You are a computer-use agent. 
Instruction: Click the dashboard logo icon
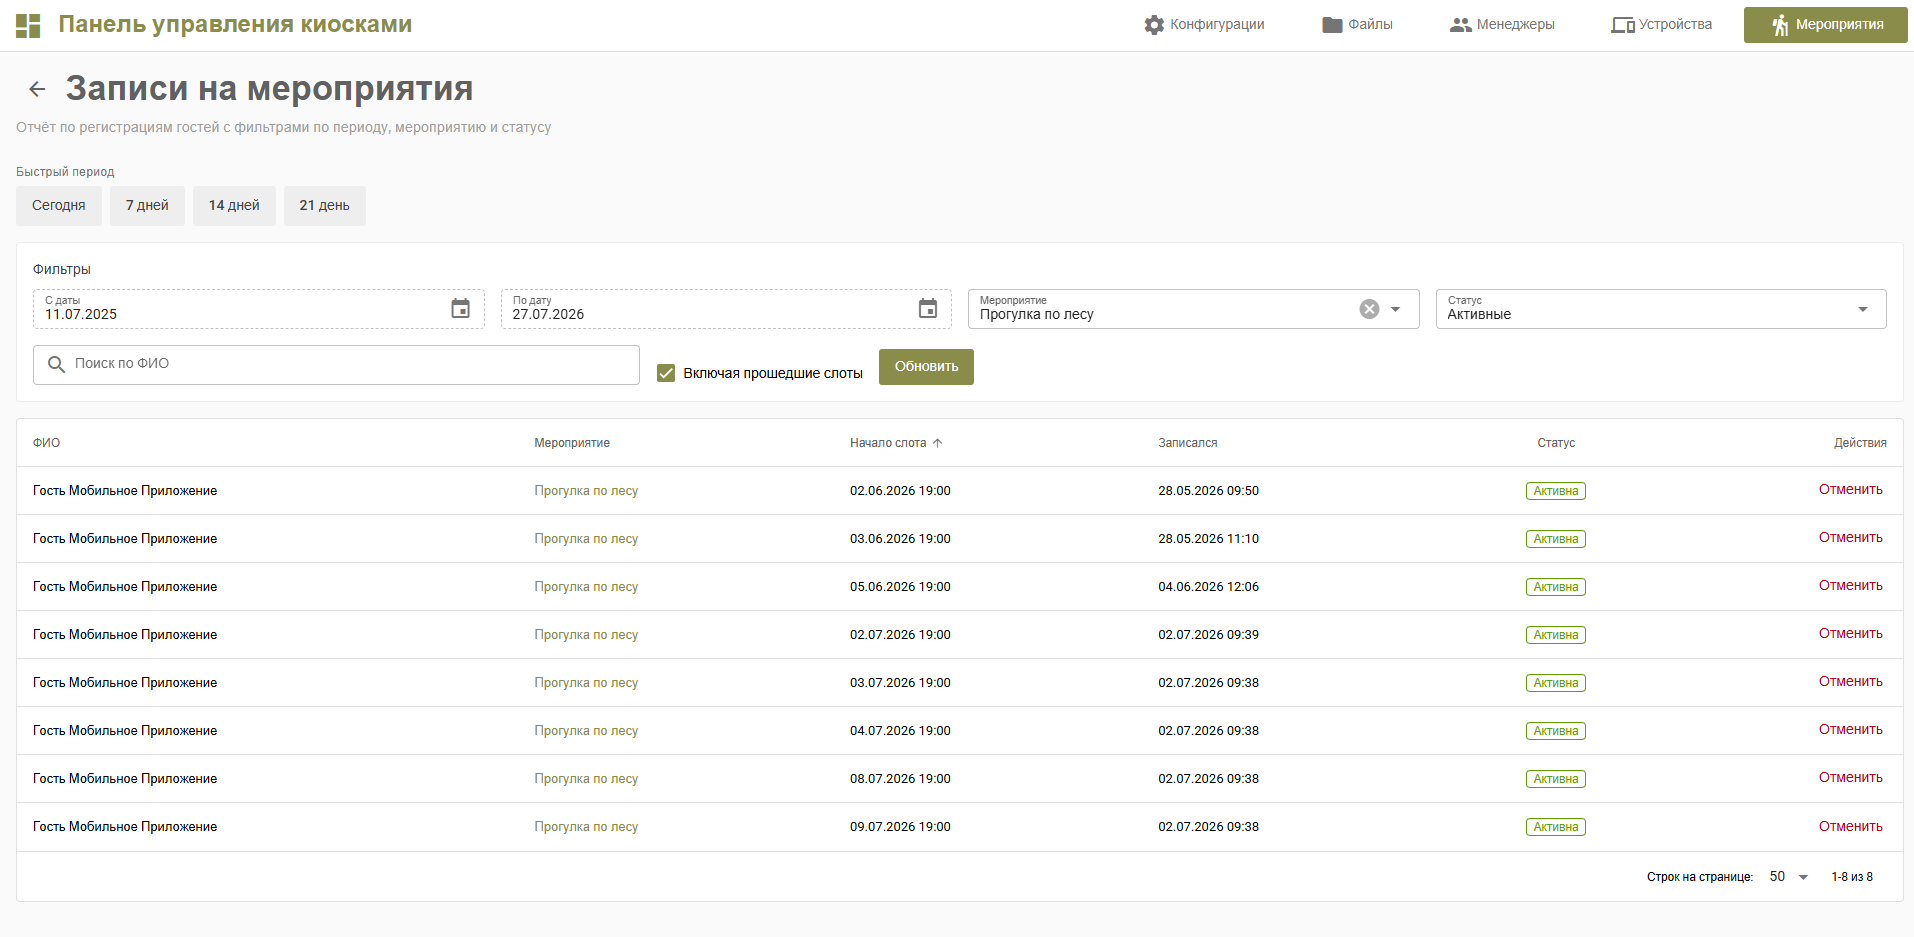point(28,26)
